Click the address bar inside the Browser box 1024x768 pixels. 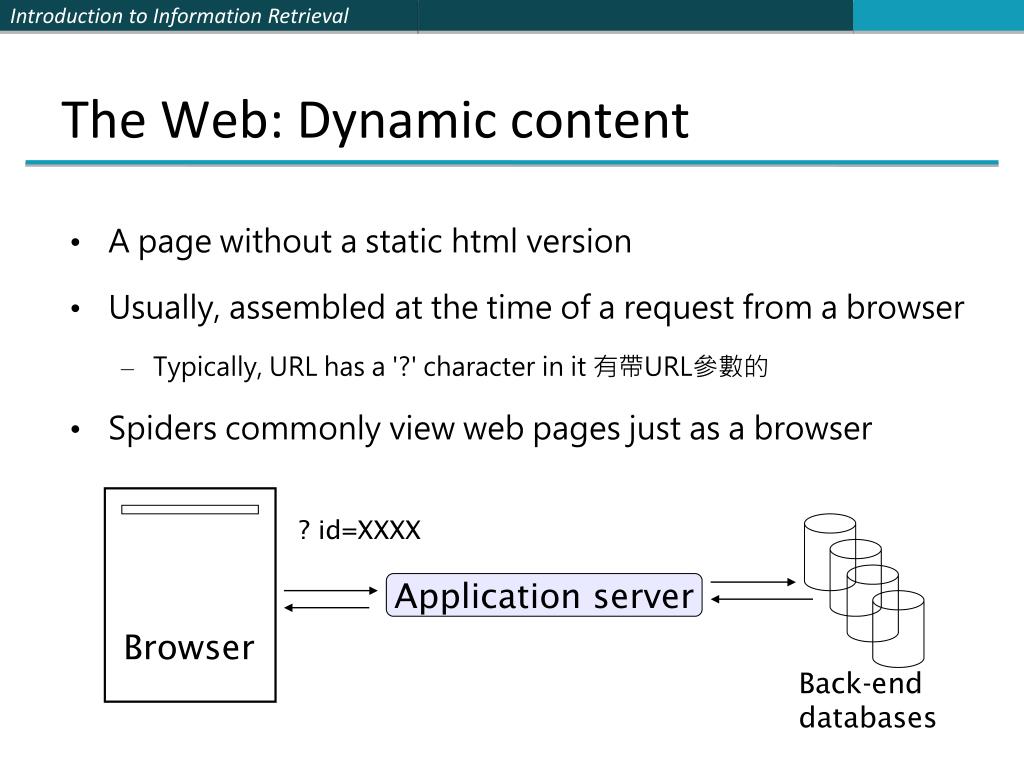click(x=190, y=509)
